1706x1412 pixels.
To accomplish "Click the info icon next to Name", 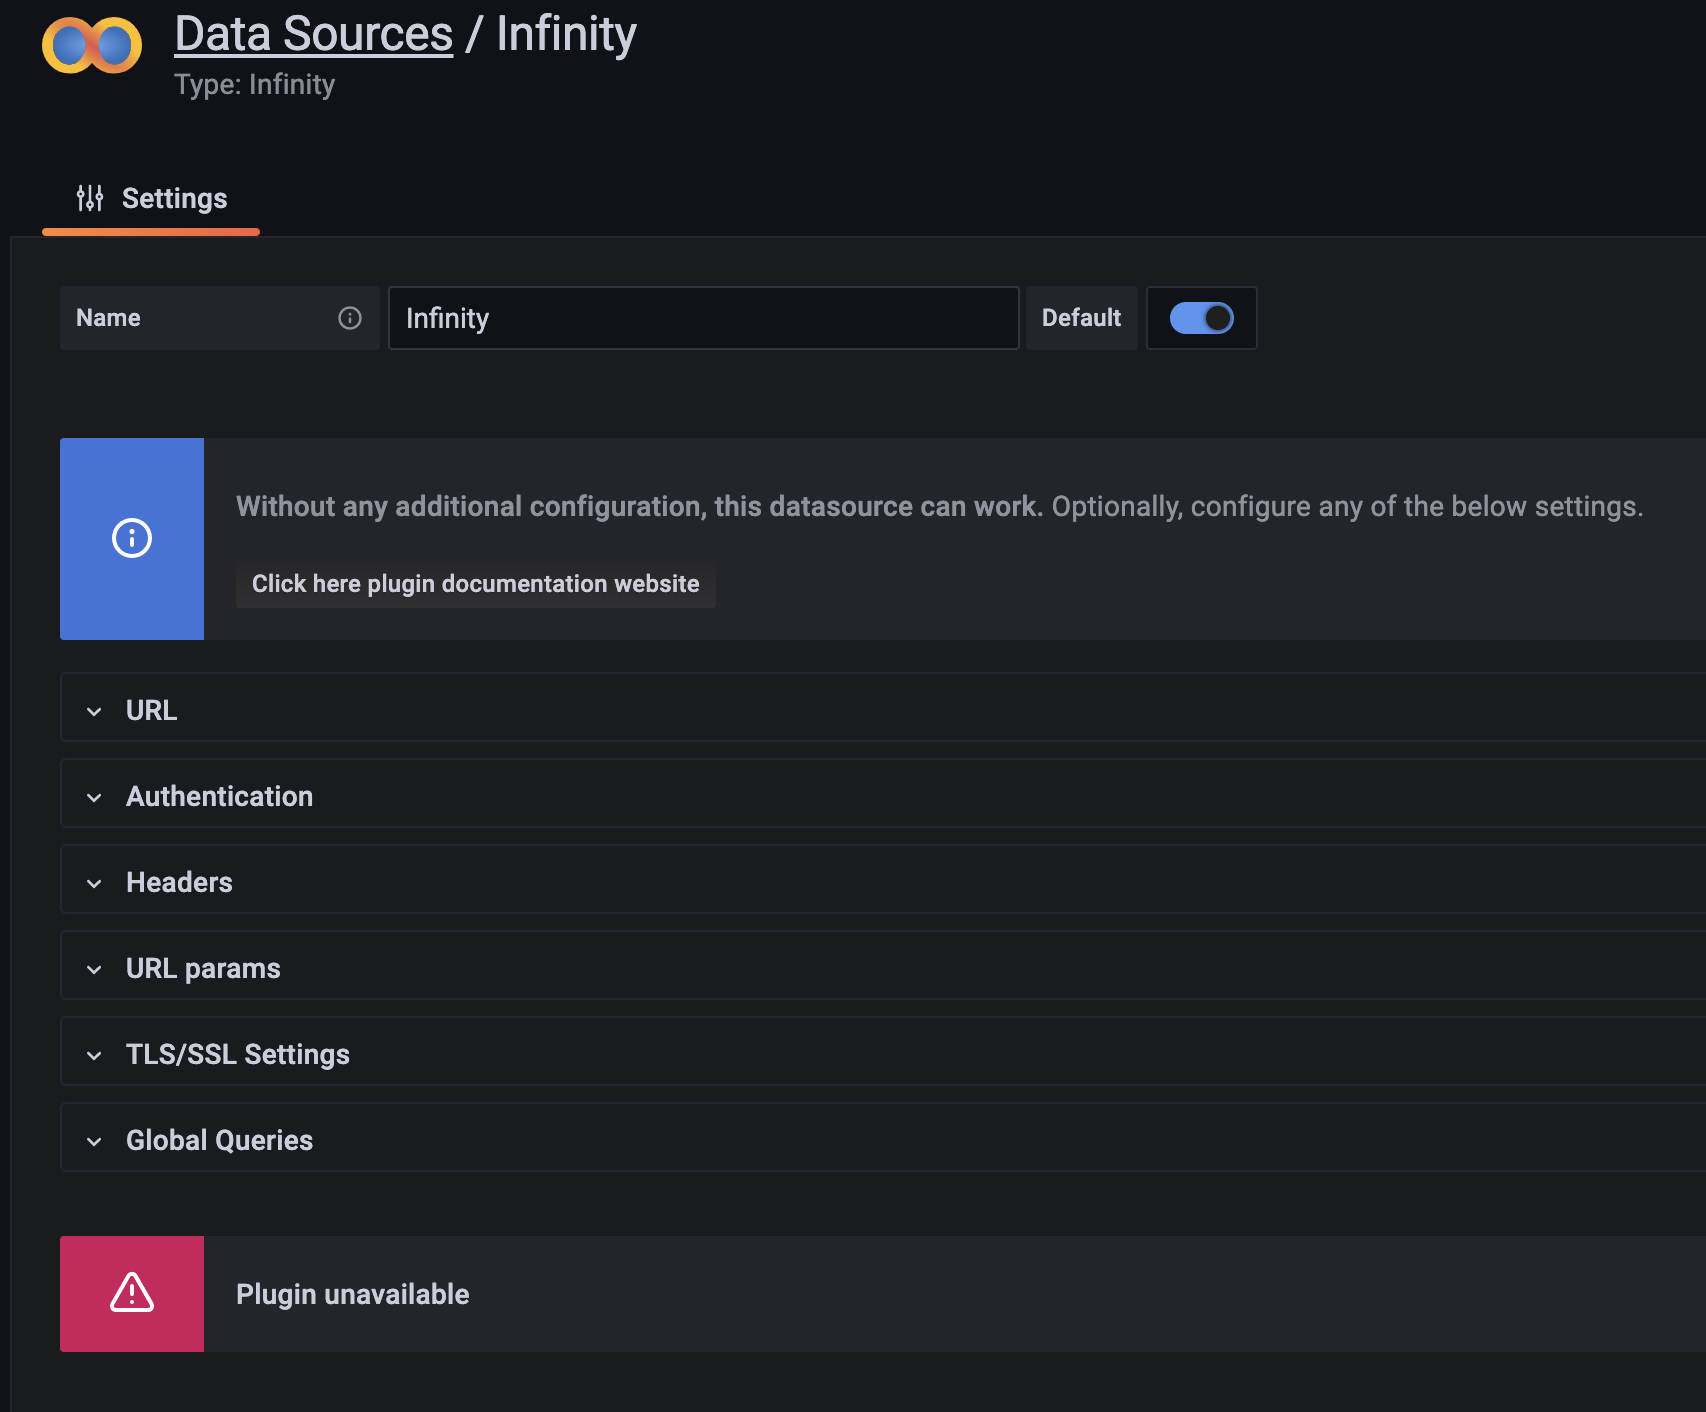I will (x=348, y=318).
